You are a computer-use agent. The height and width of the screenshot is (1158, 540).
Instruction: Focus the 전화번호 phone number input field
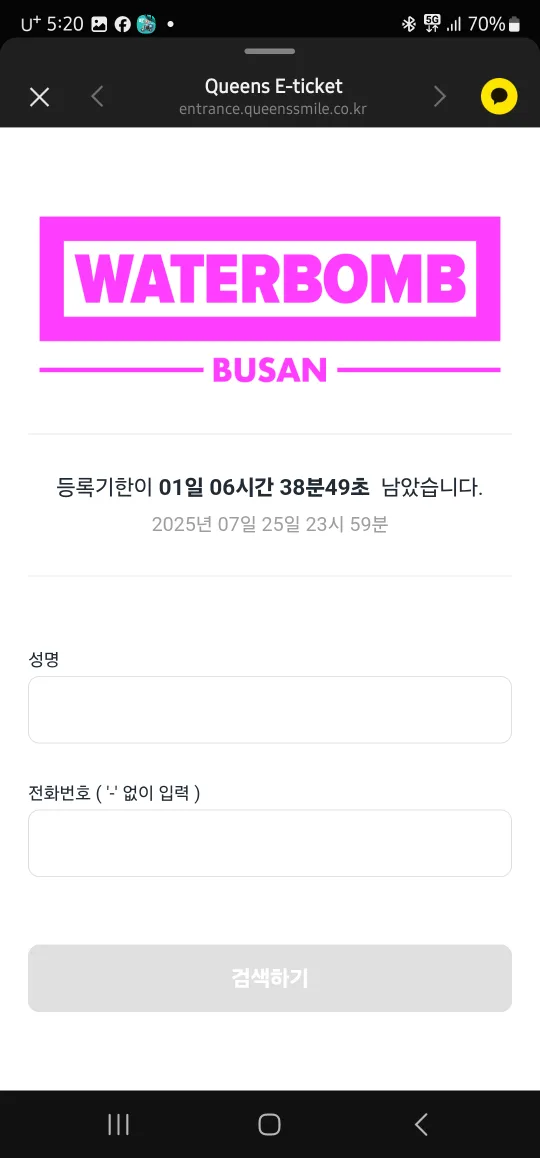click(270, 843)
